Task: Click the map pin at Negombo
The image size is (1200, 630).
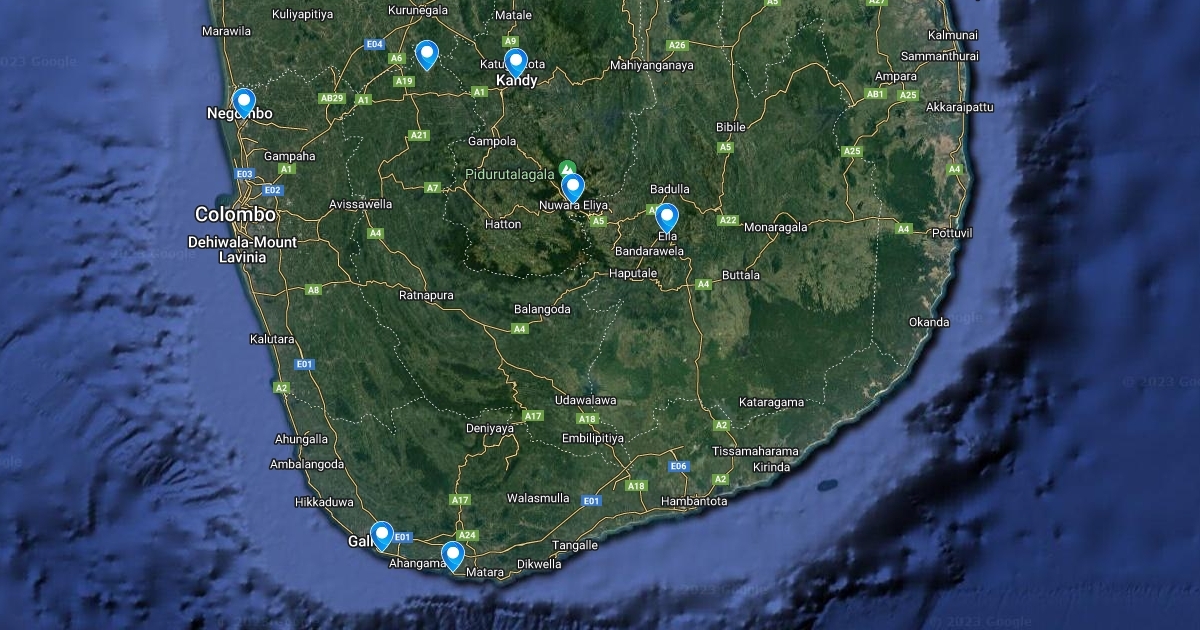Action: pos(243,102)
